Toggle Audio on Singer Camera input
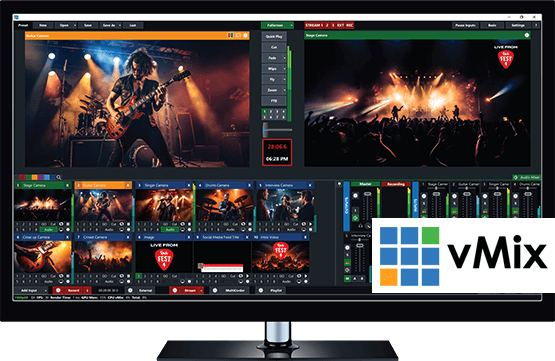The width and height of the screenshot is (555, 361). point(170,229)
